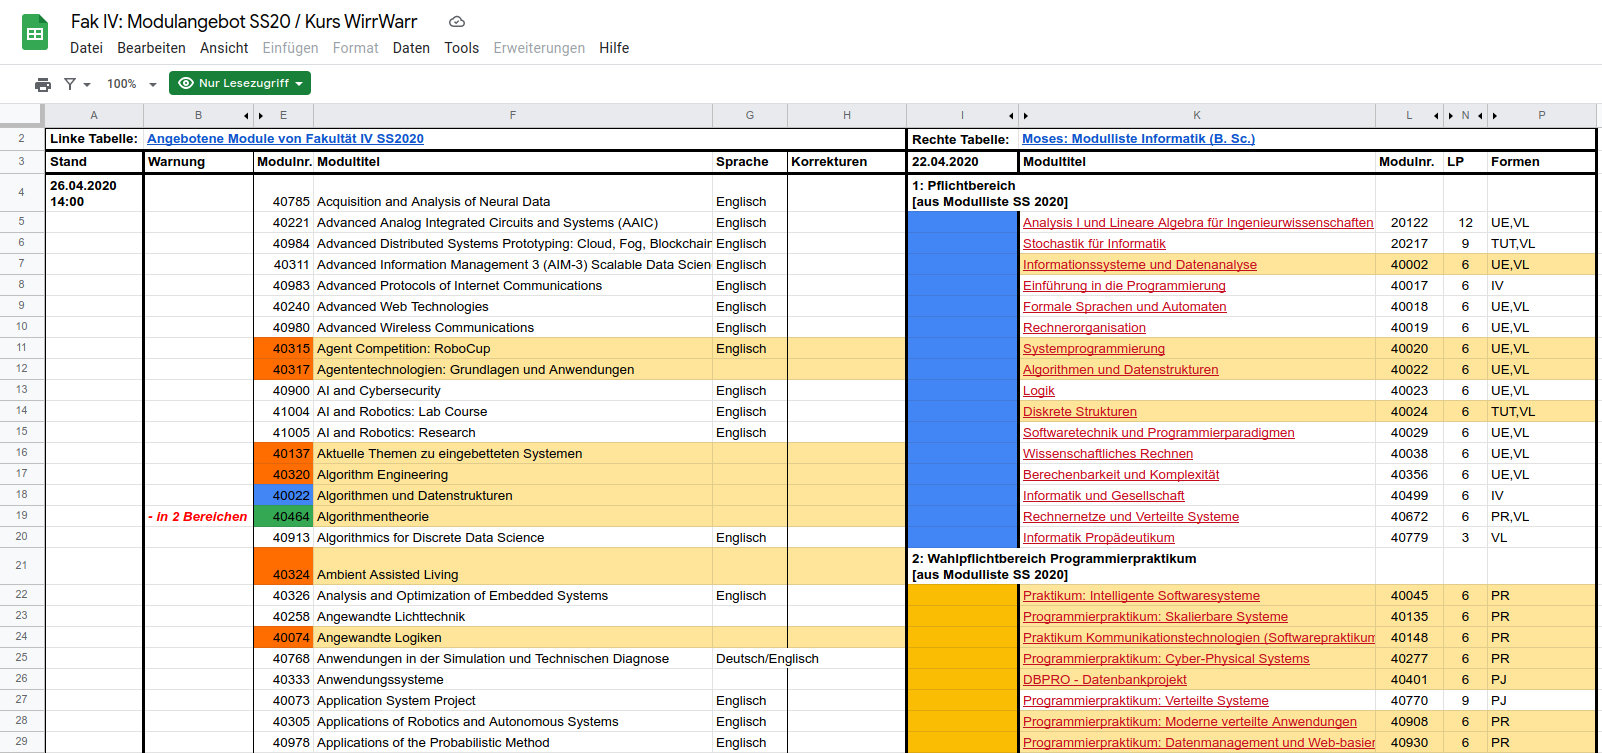Select the 'TUT,VL' cell in Stochastik row
Image resolution: width=1602 pixels, height=753 pixels.
1540,244
